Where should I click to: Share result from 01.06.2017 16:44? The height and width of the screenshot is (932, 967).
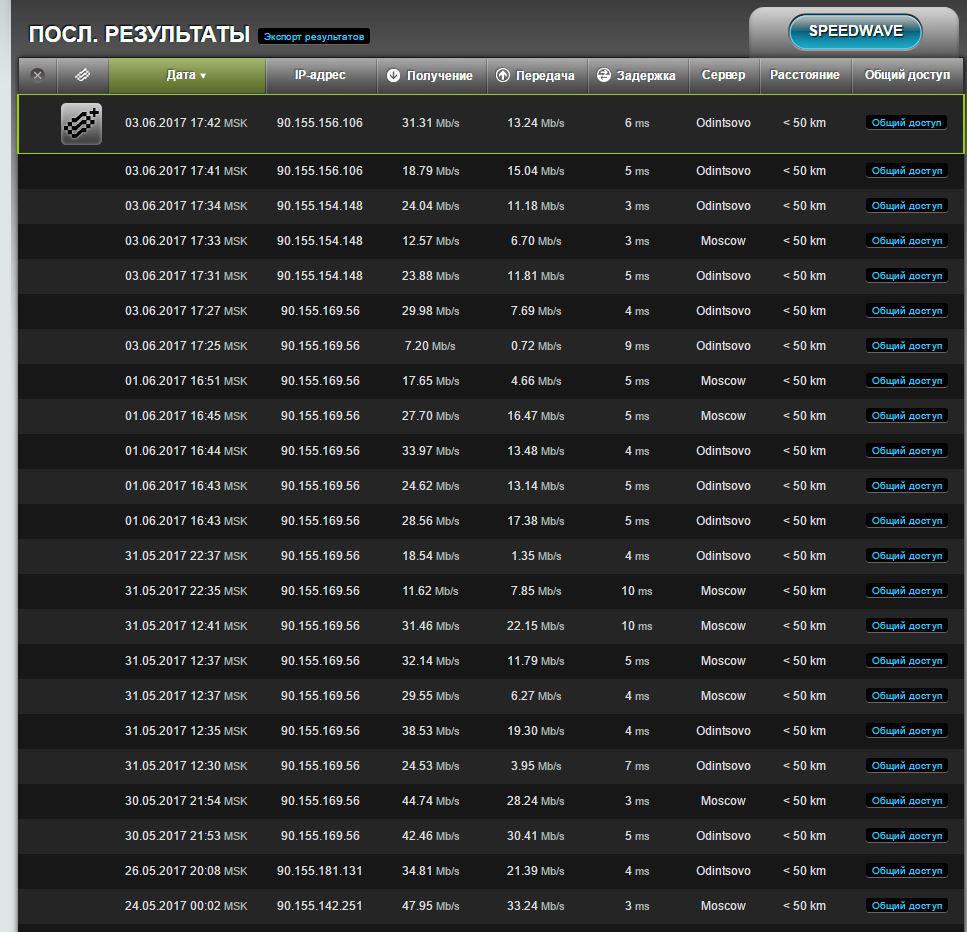(907, 451)
